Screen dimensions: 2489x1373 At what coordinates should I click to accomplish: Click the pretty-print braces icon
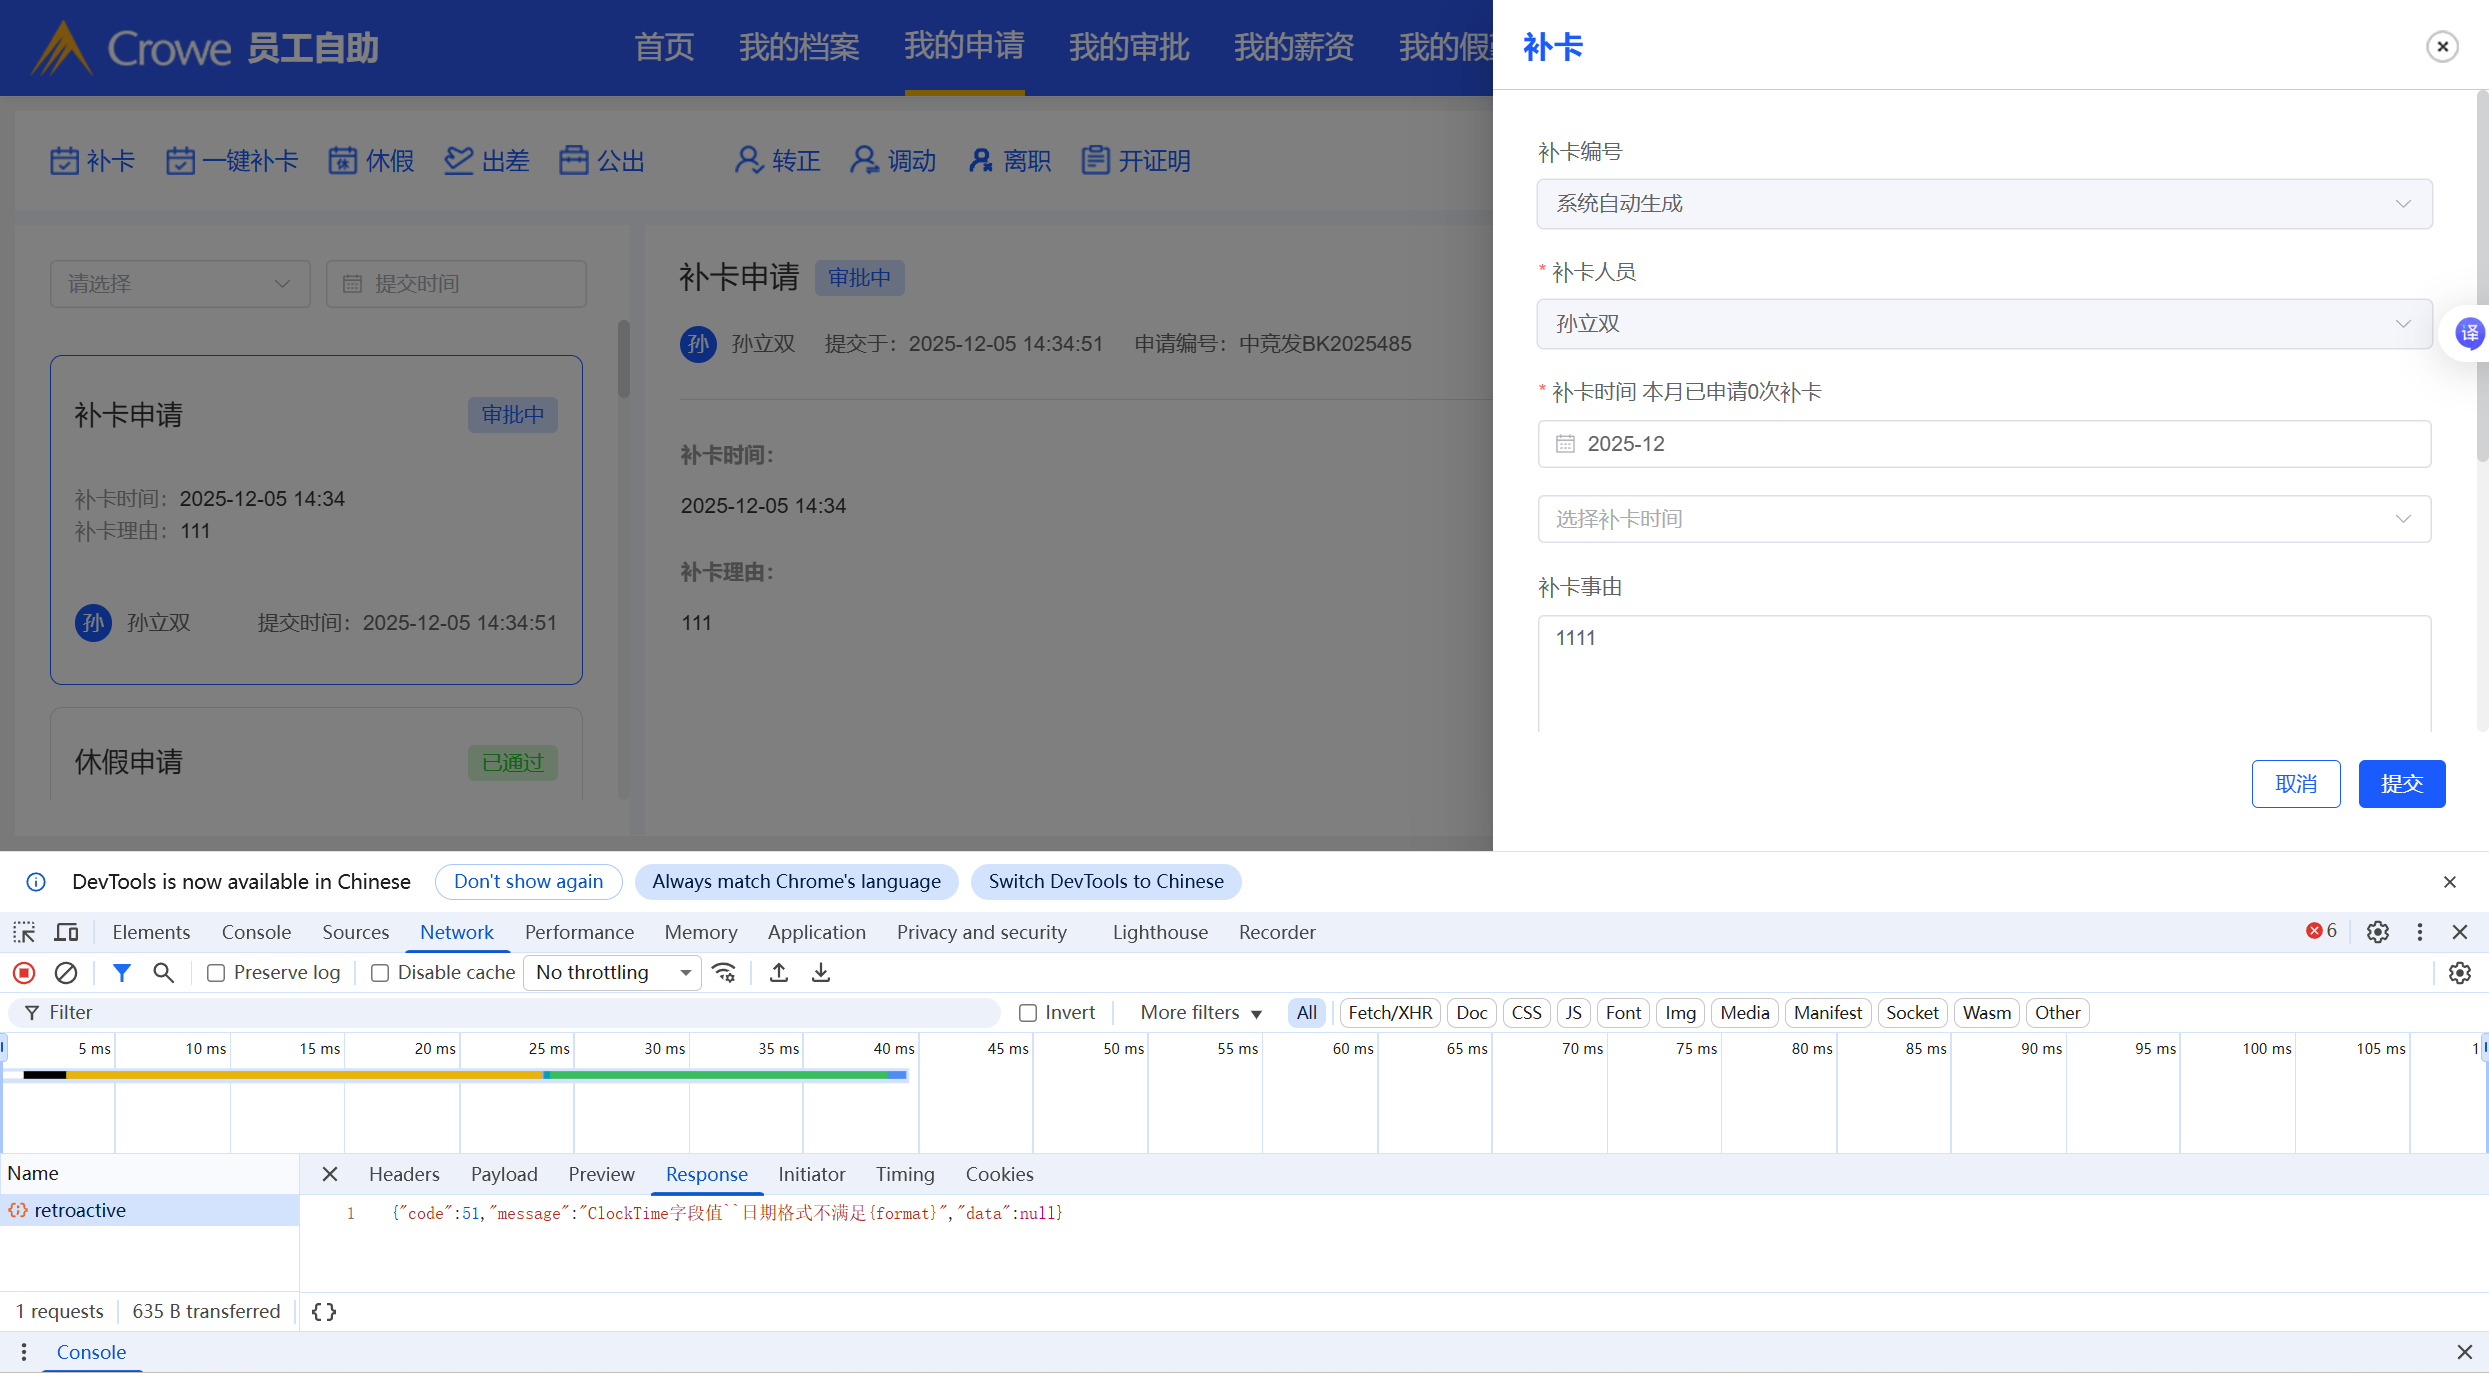(324, 1311)
